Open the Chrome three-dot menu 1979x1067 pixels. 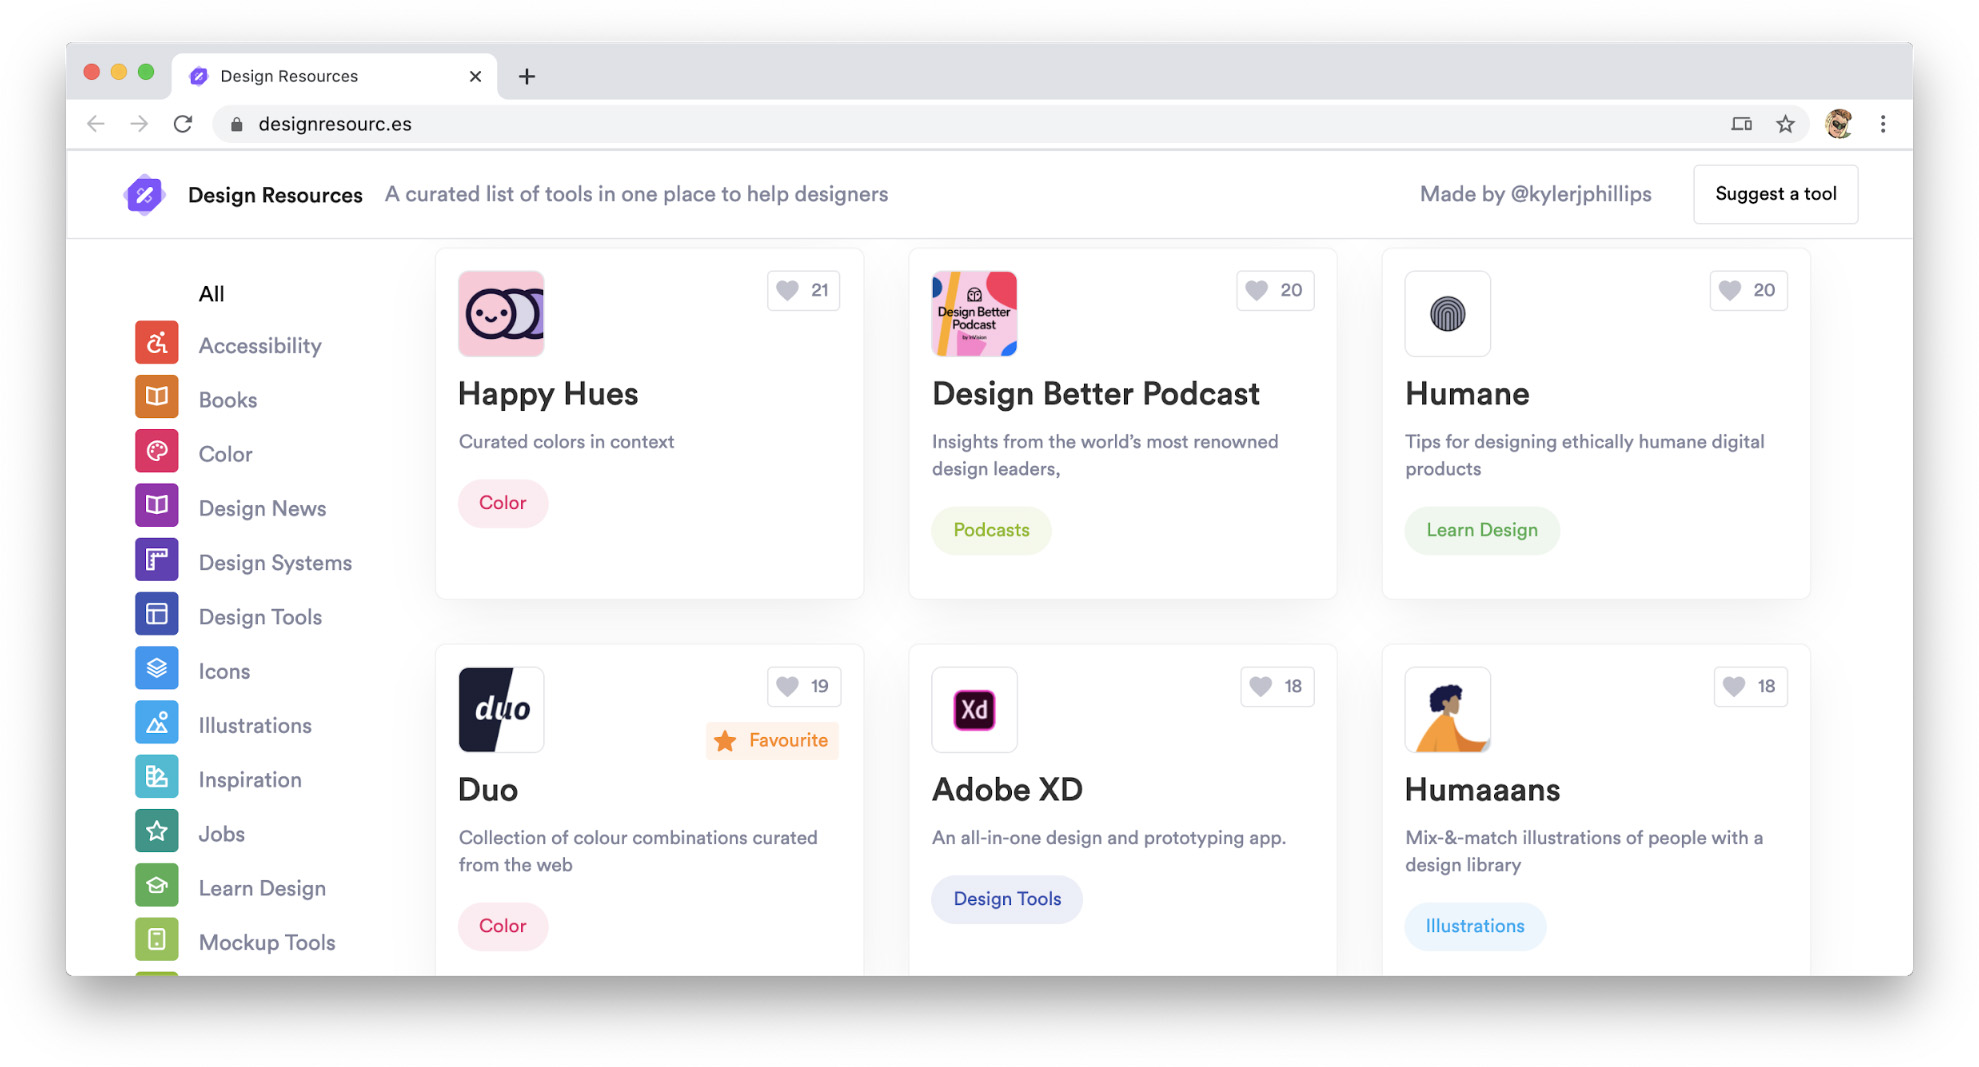pos(1883,124)
